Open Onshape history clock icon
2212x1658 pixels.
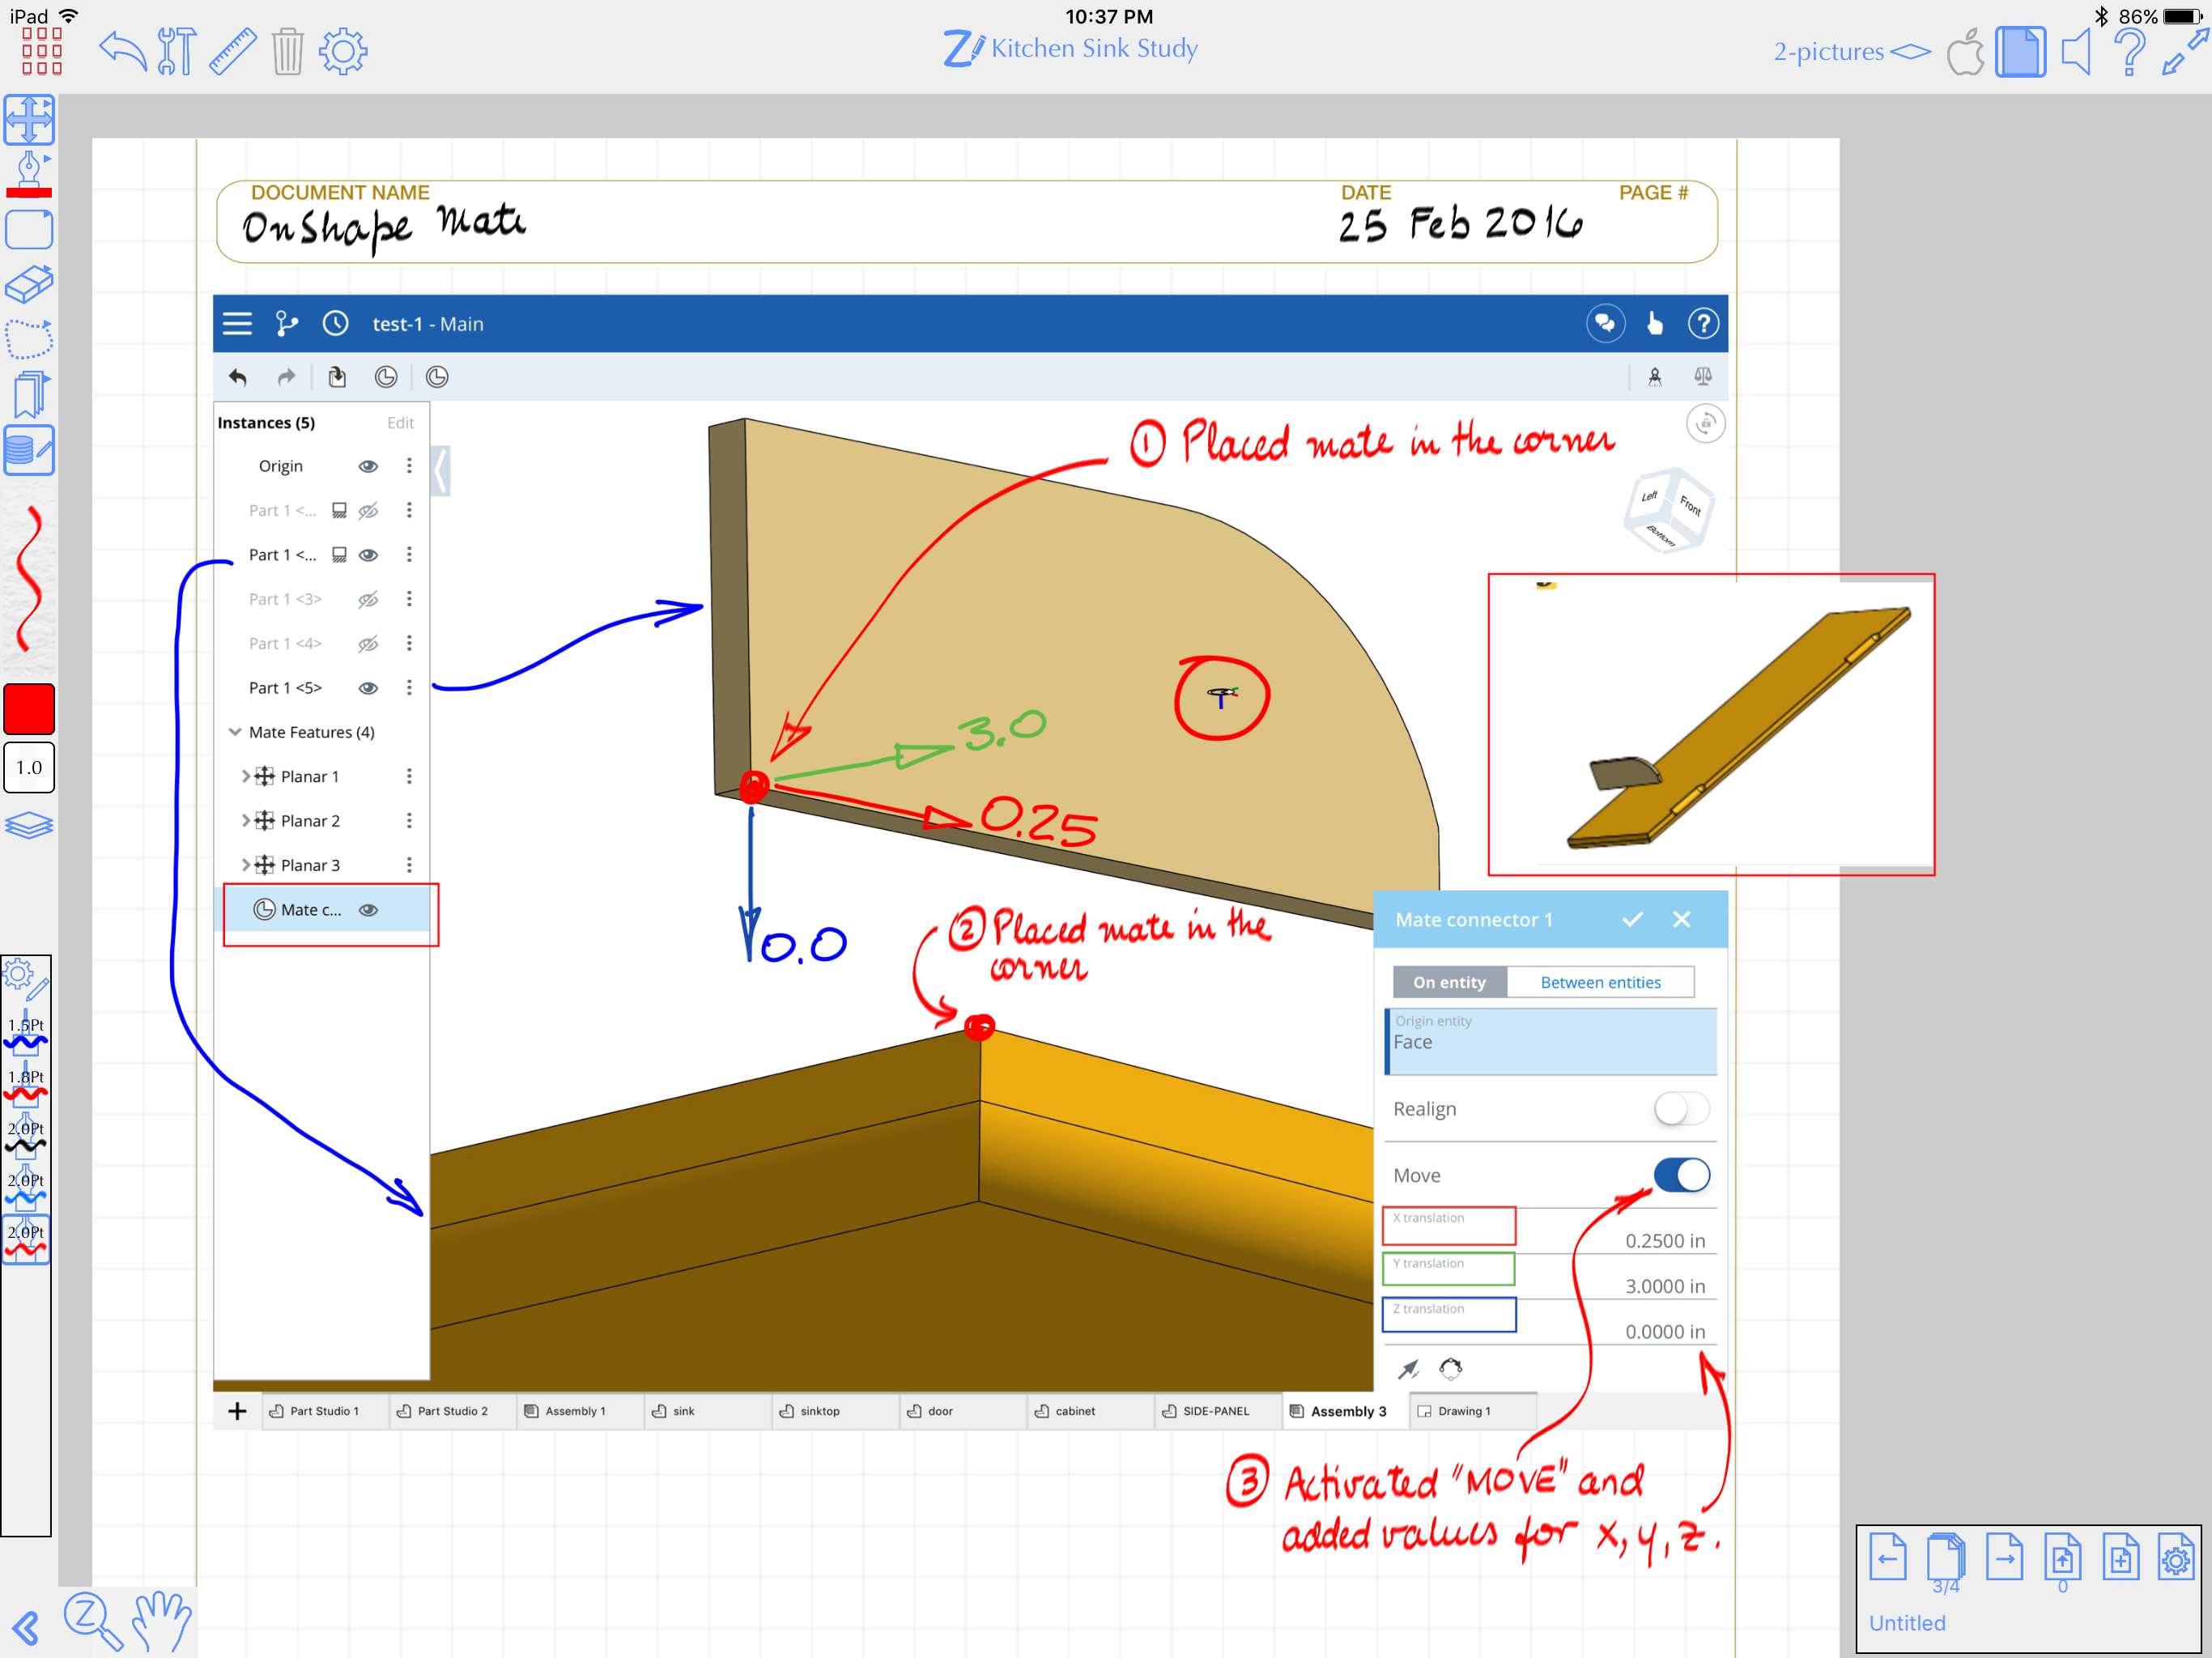point(335,323)
